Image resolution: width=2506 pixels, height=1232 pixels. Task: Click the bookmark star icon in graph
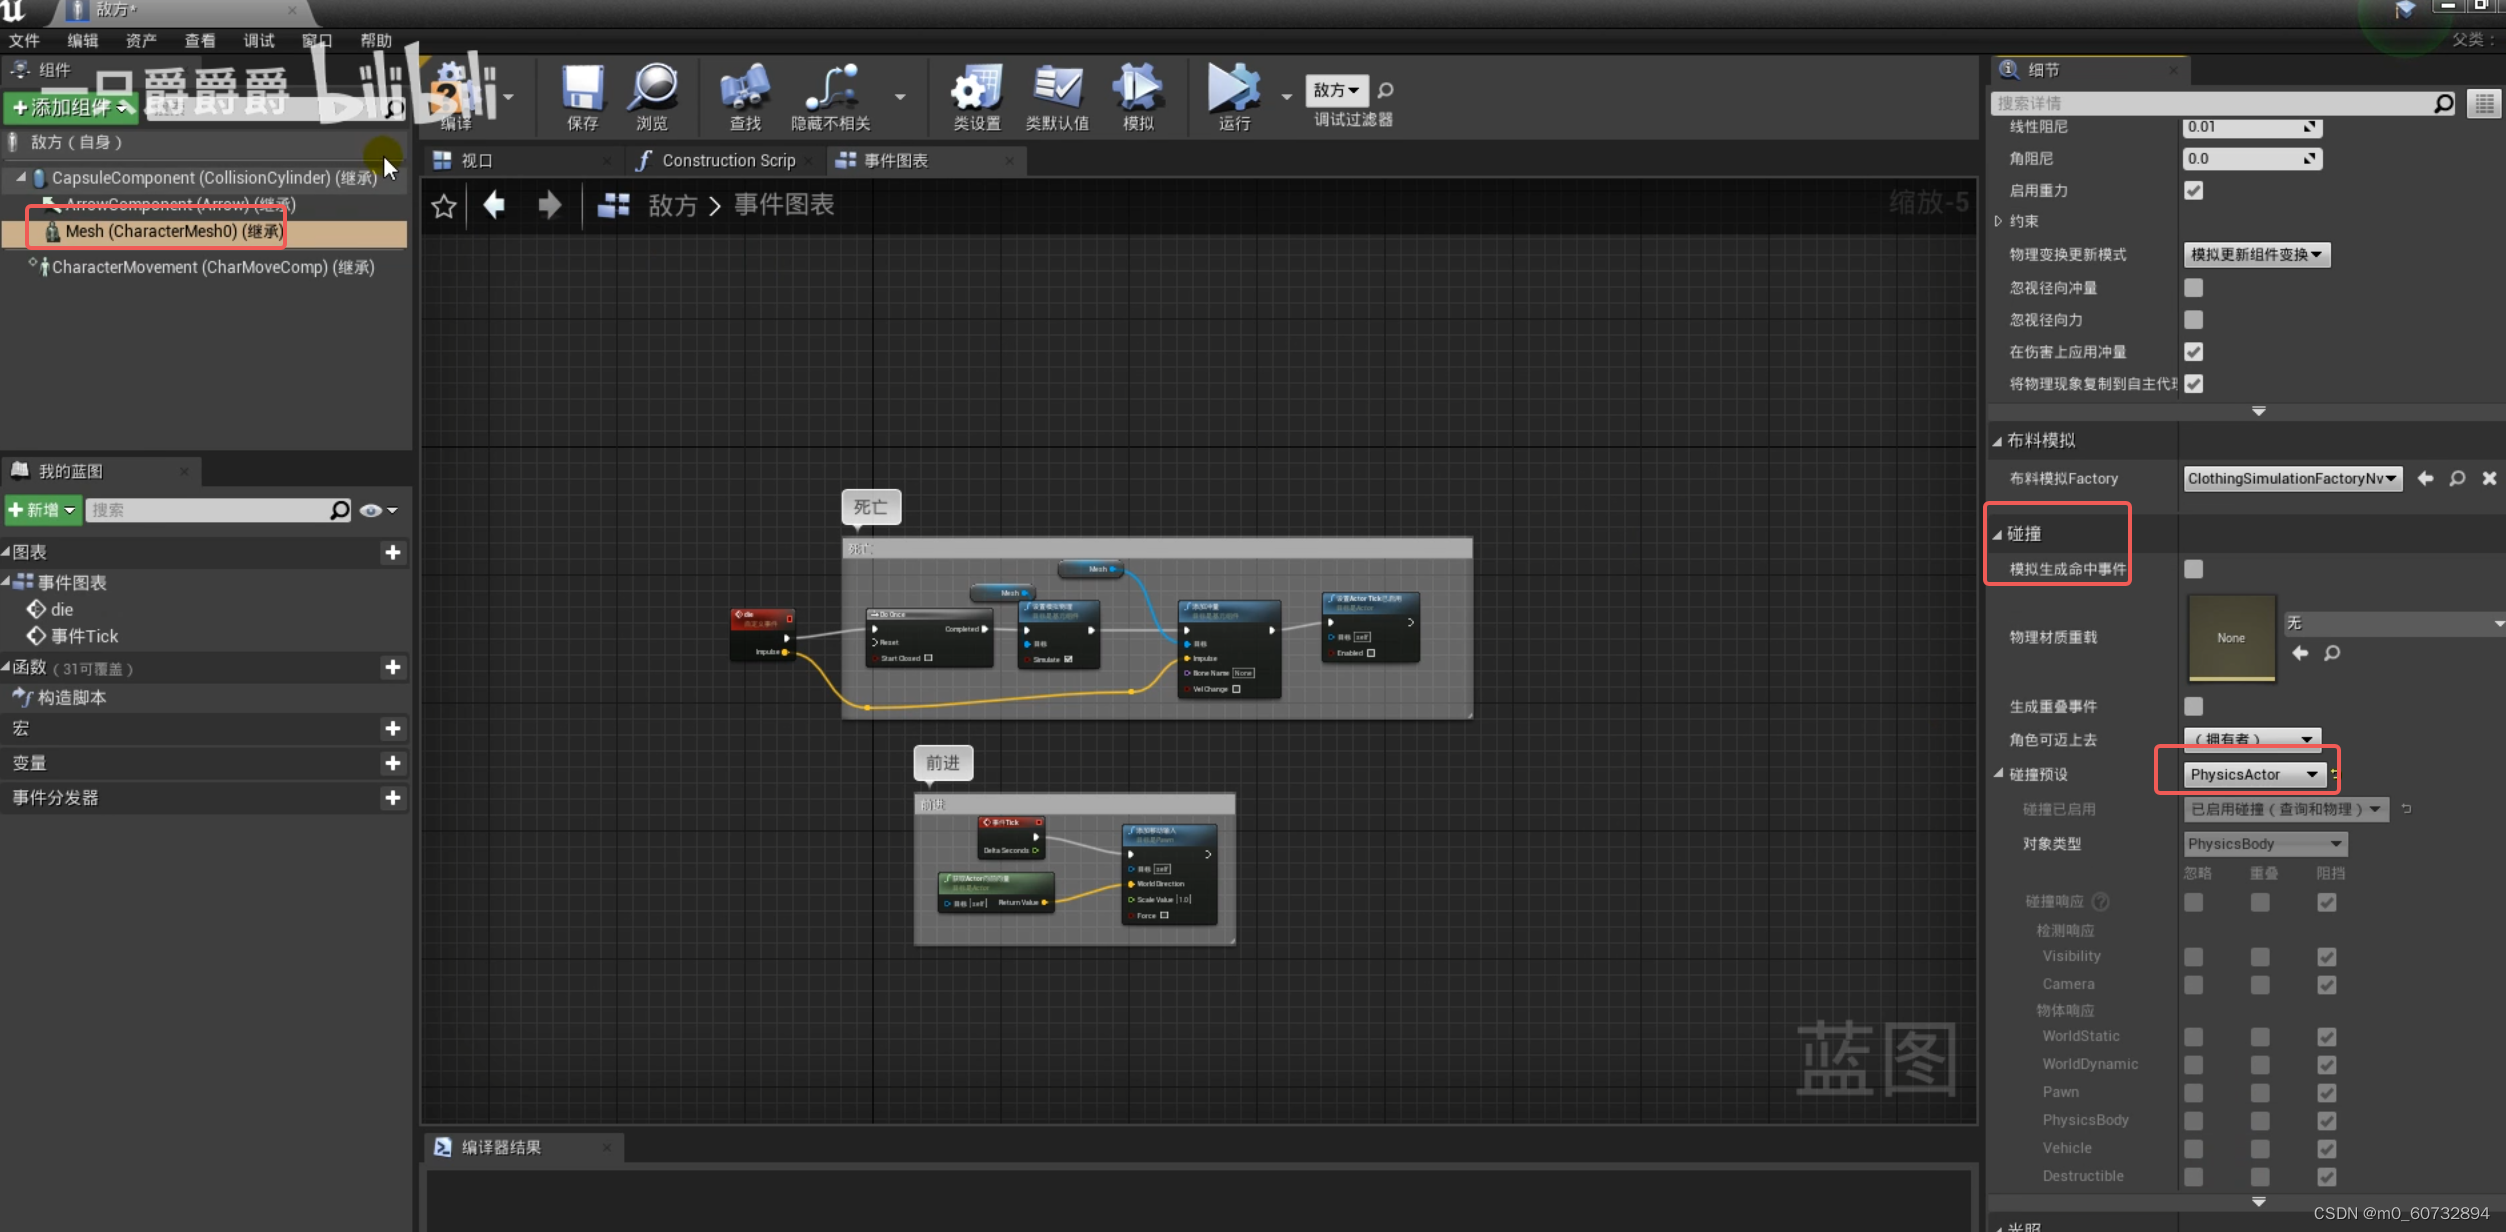[444, 206]
